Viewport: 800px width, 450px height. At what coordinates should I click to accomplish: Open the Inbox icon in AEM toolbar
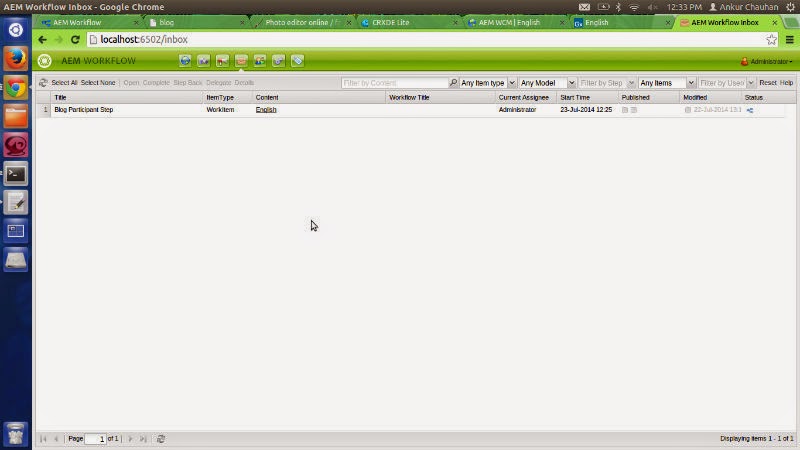point(241,61)
